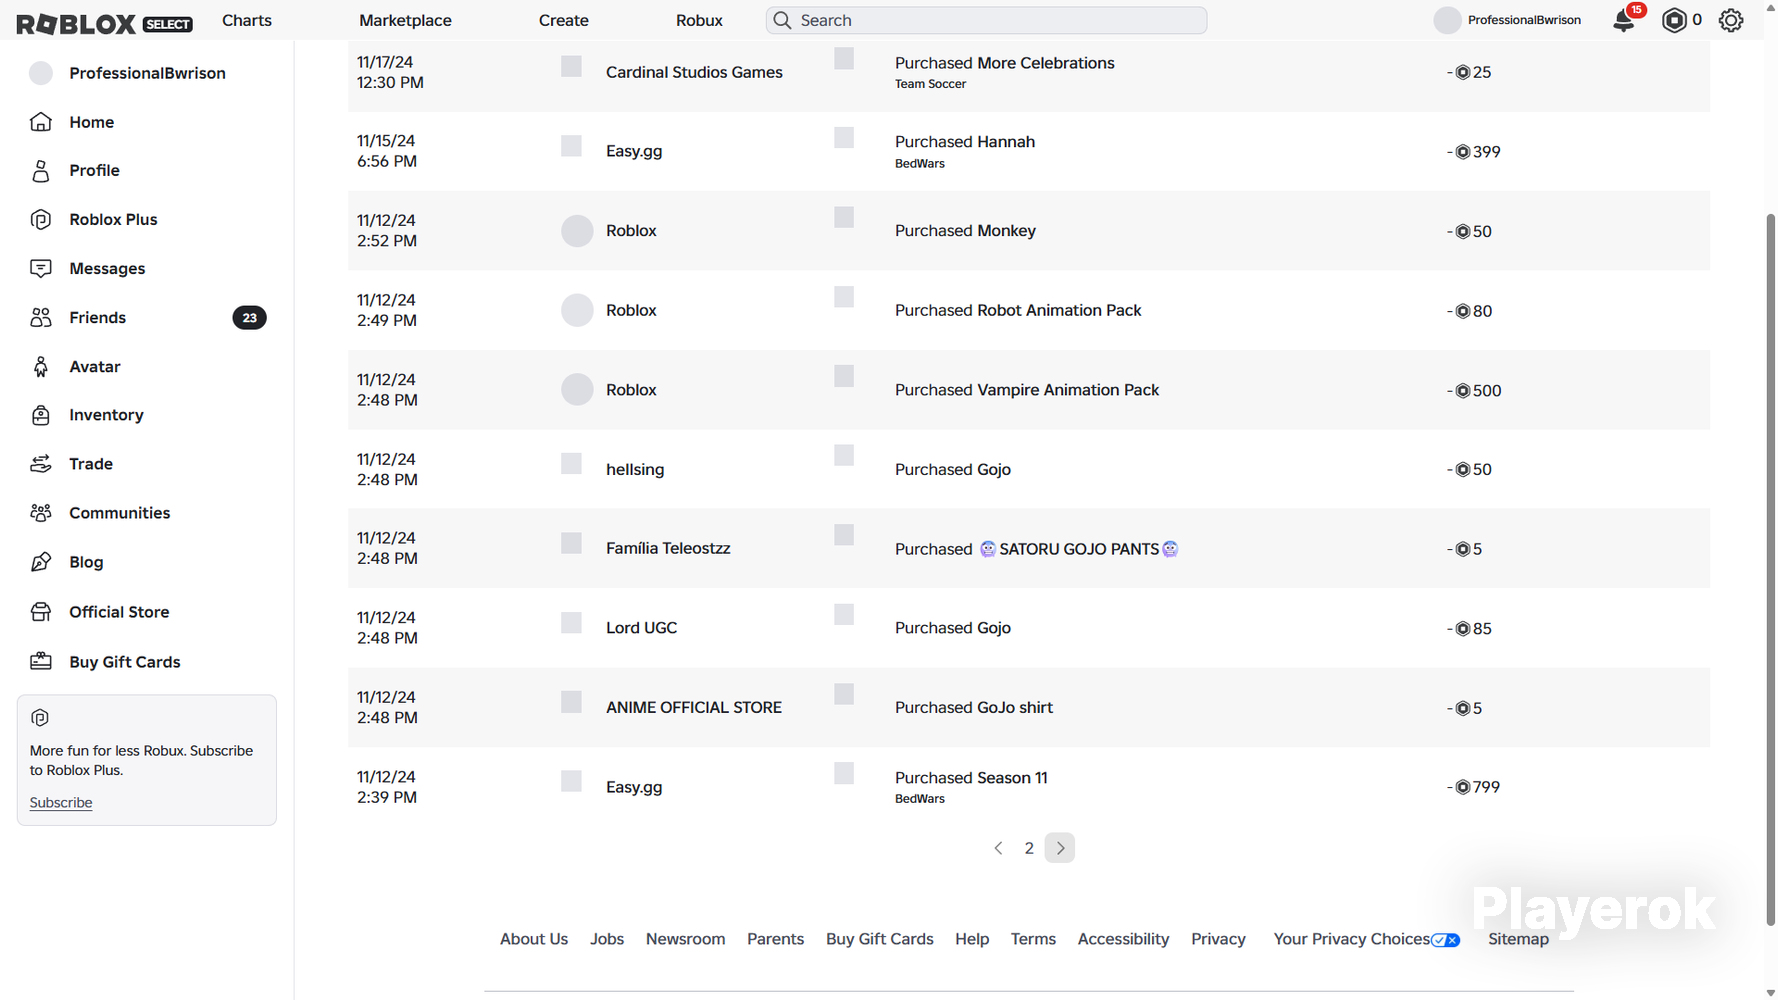Click the Communities group icon

pos(41,513)
